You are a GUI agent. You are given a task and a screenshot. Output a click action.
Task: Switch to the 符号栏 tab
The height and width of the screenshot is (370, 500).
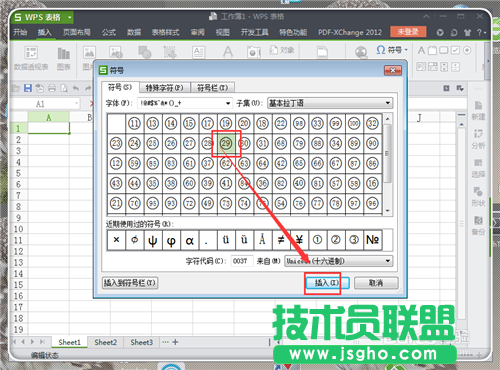tap(212, 88)
